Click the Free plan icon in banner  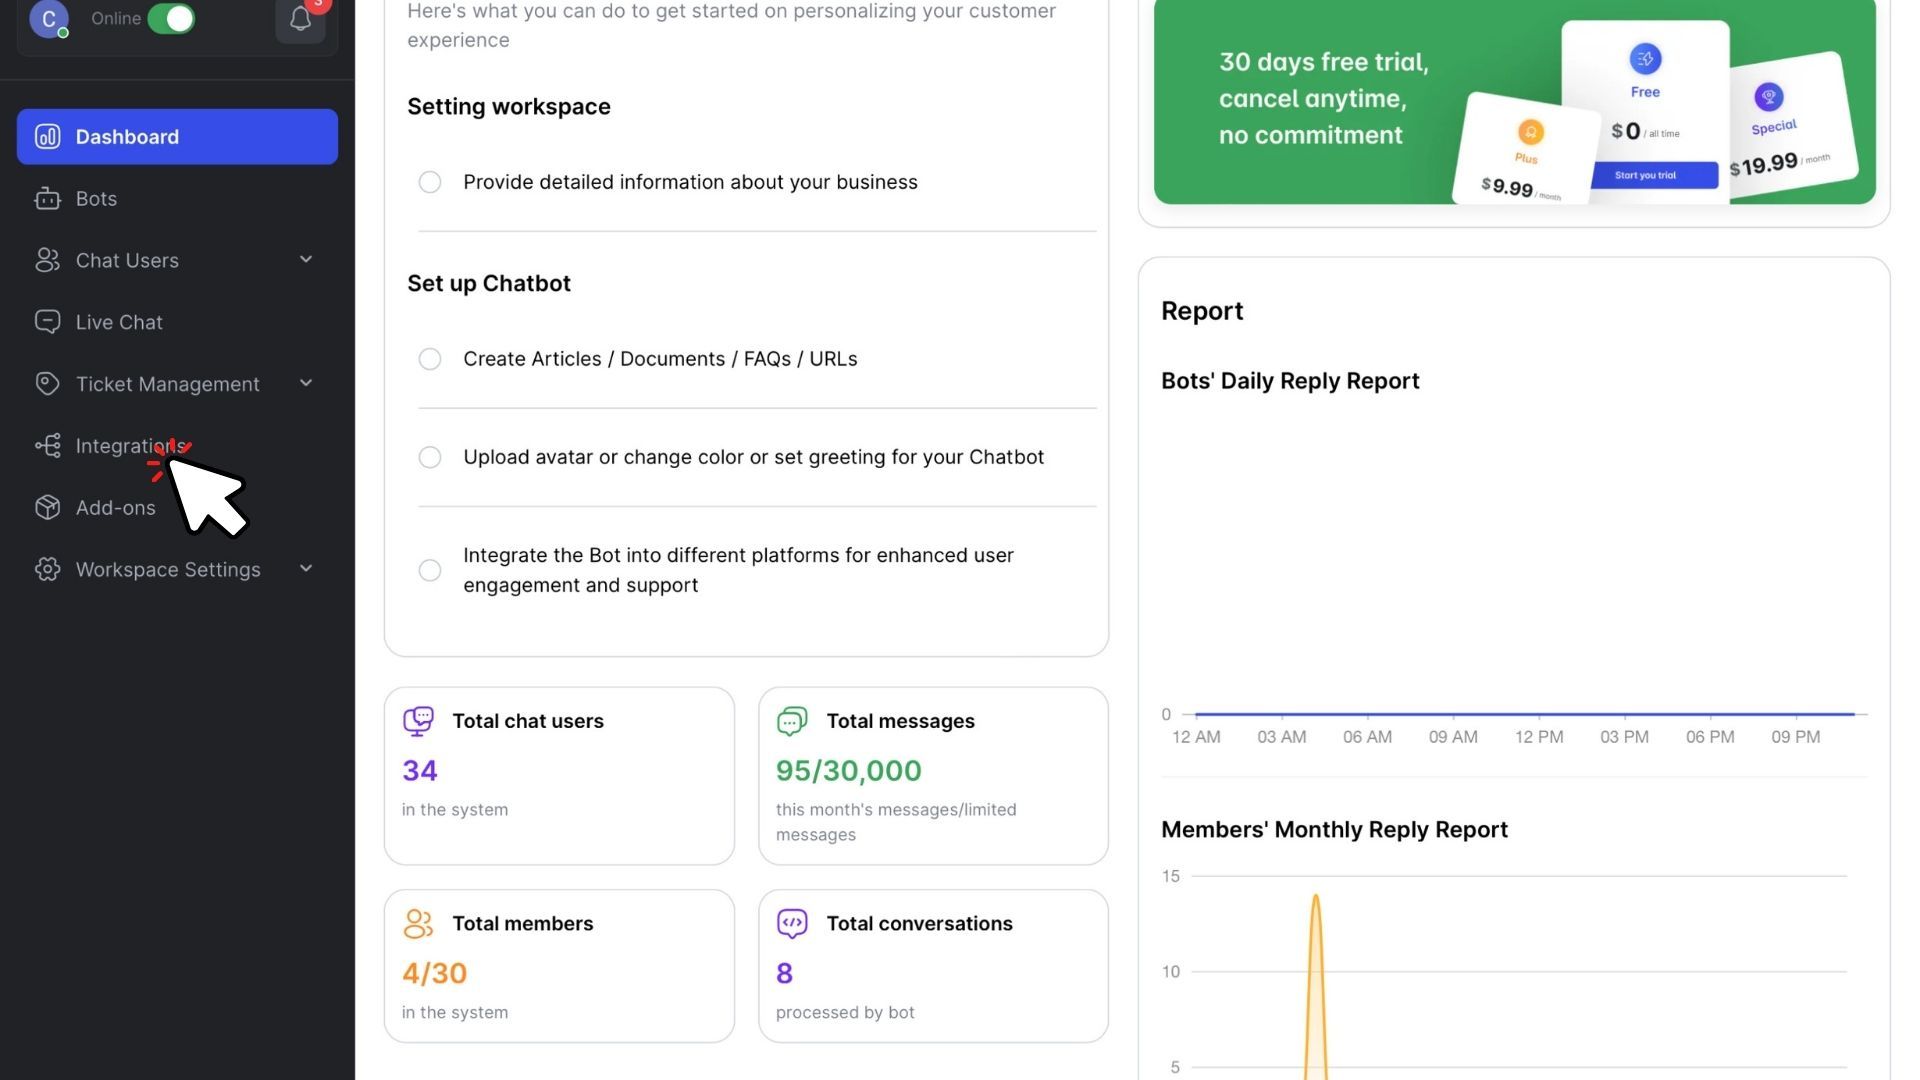click(x=1645, y=59)
